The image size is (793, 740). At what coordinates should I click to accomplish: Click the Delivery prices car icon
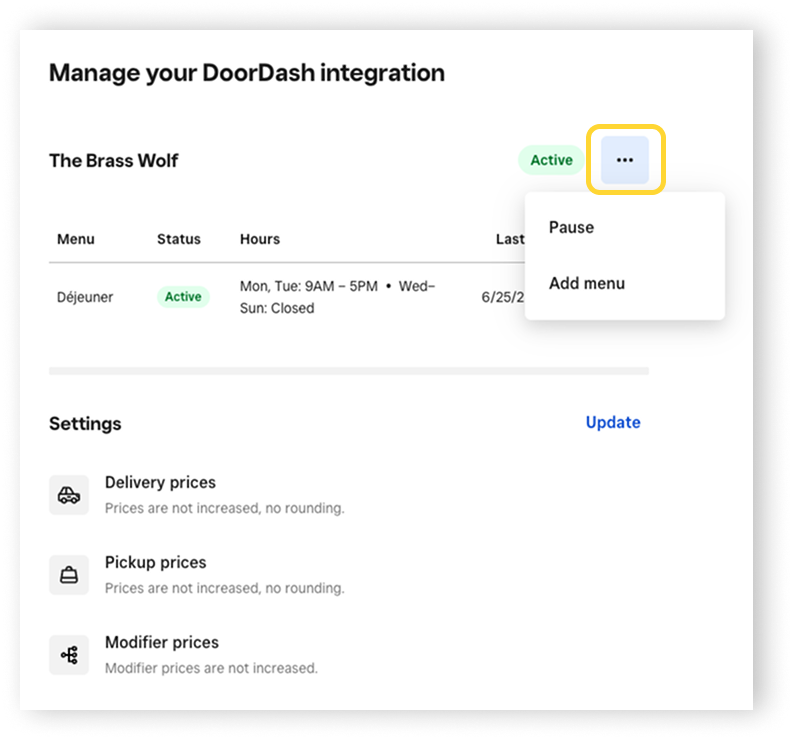[69, 495]
